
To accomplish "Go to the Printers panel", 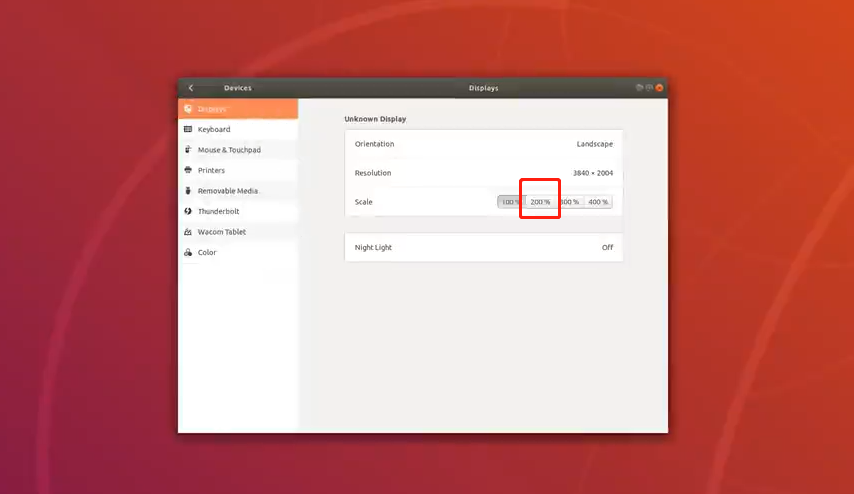I will tap(238, 170).
